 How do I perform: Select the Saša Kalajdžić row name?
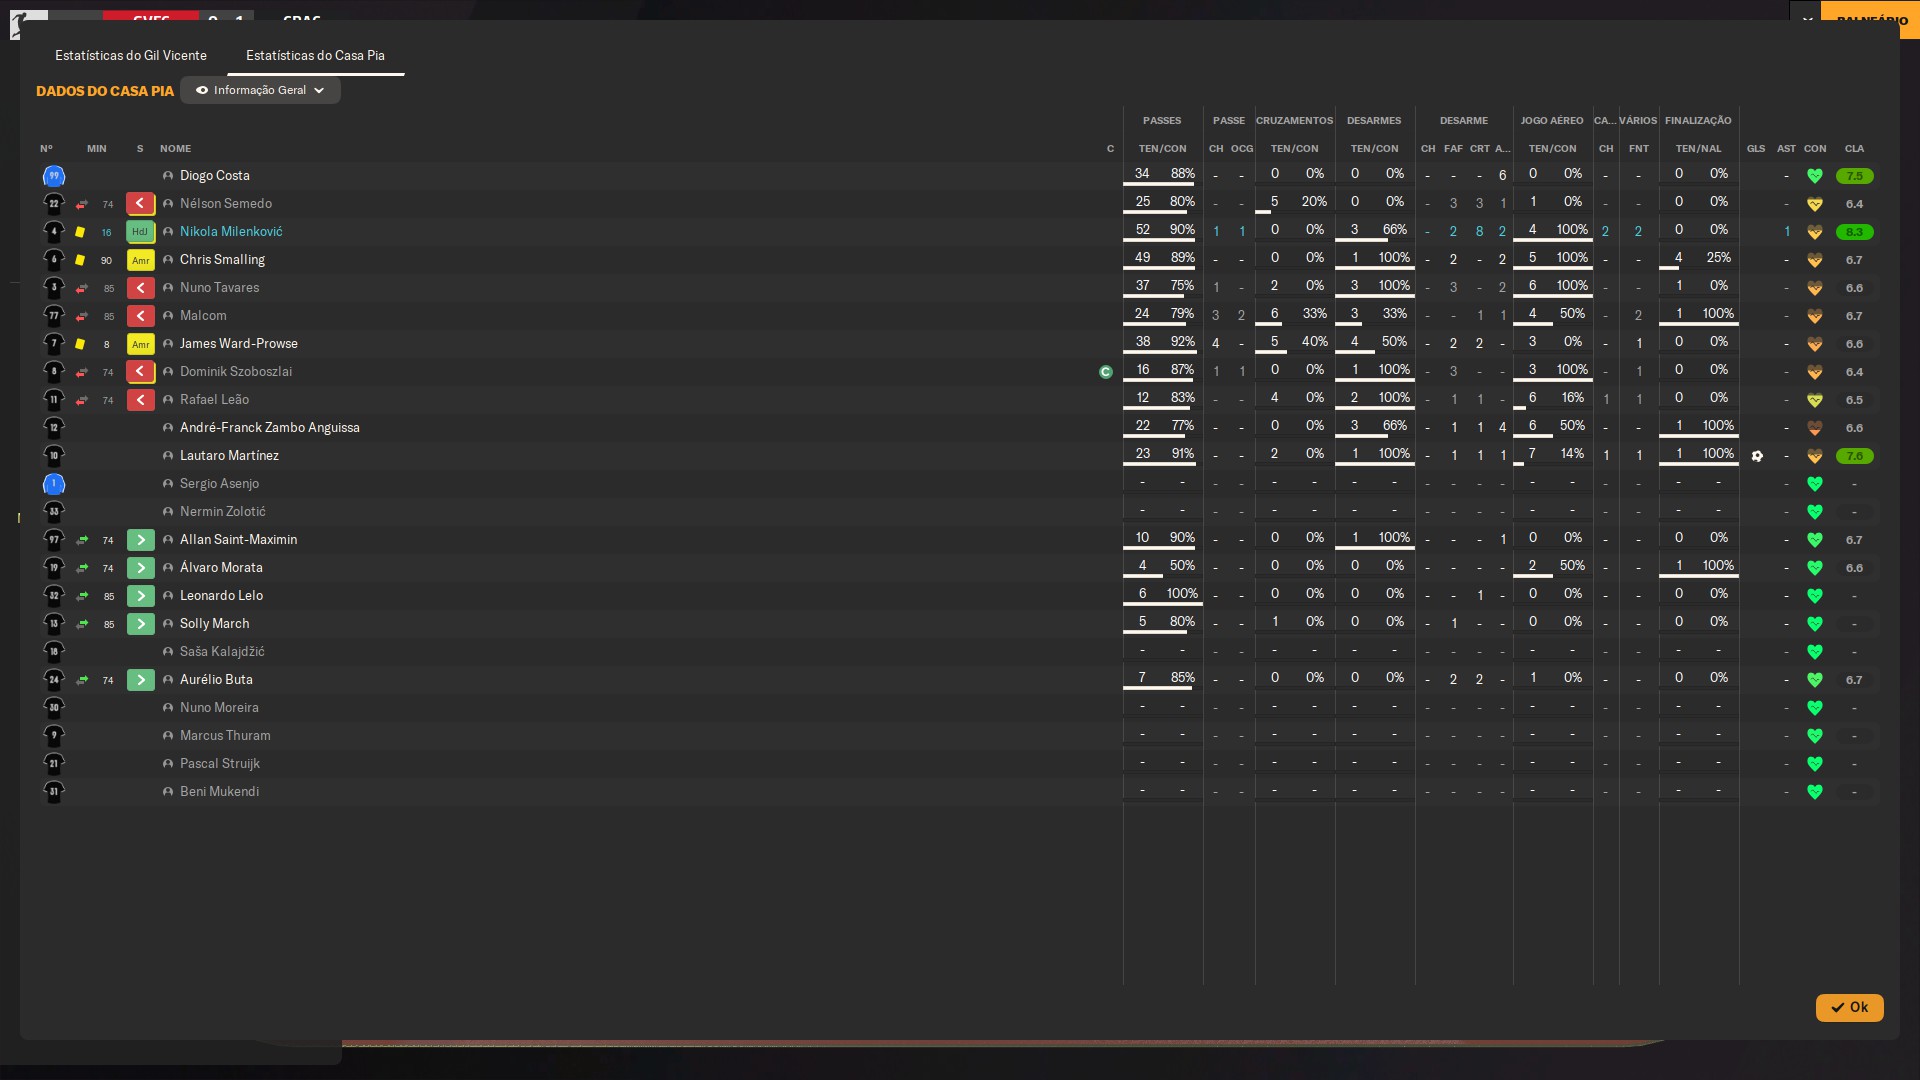(x=222, y=651)
